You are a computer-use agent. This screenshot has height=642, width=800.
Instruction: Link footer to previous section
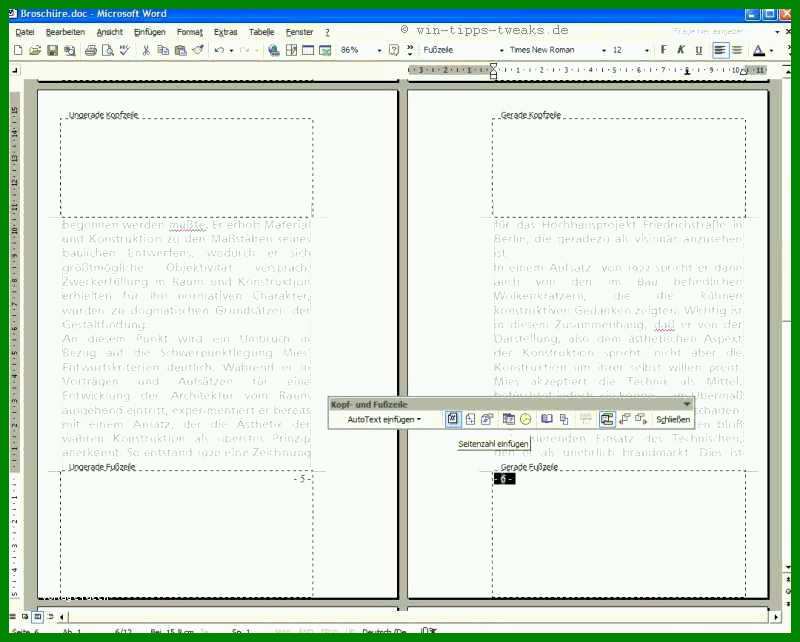pyautogui.click(x=585, y=419)
